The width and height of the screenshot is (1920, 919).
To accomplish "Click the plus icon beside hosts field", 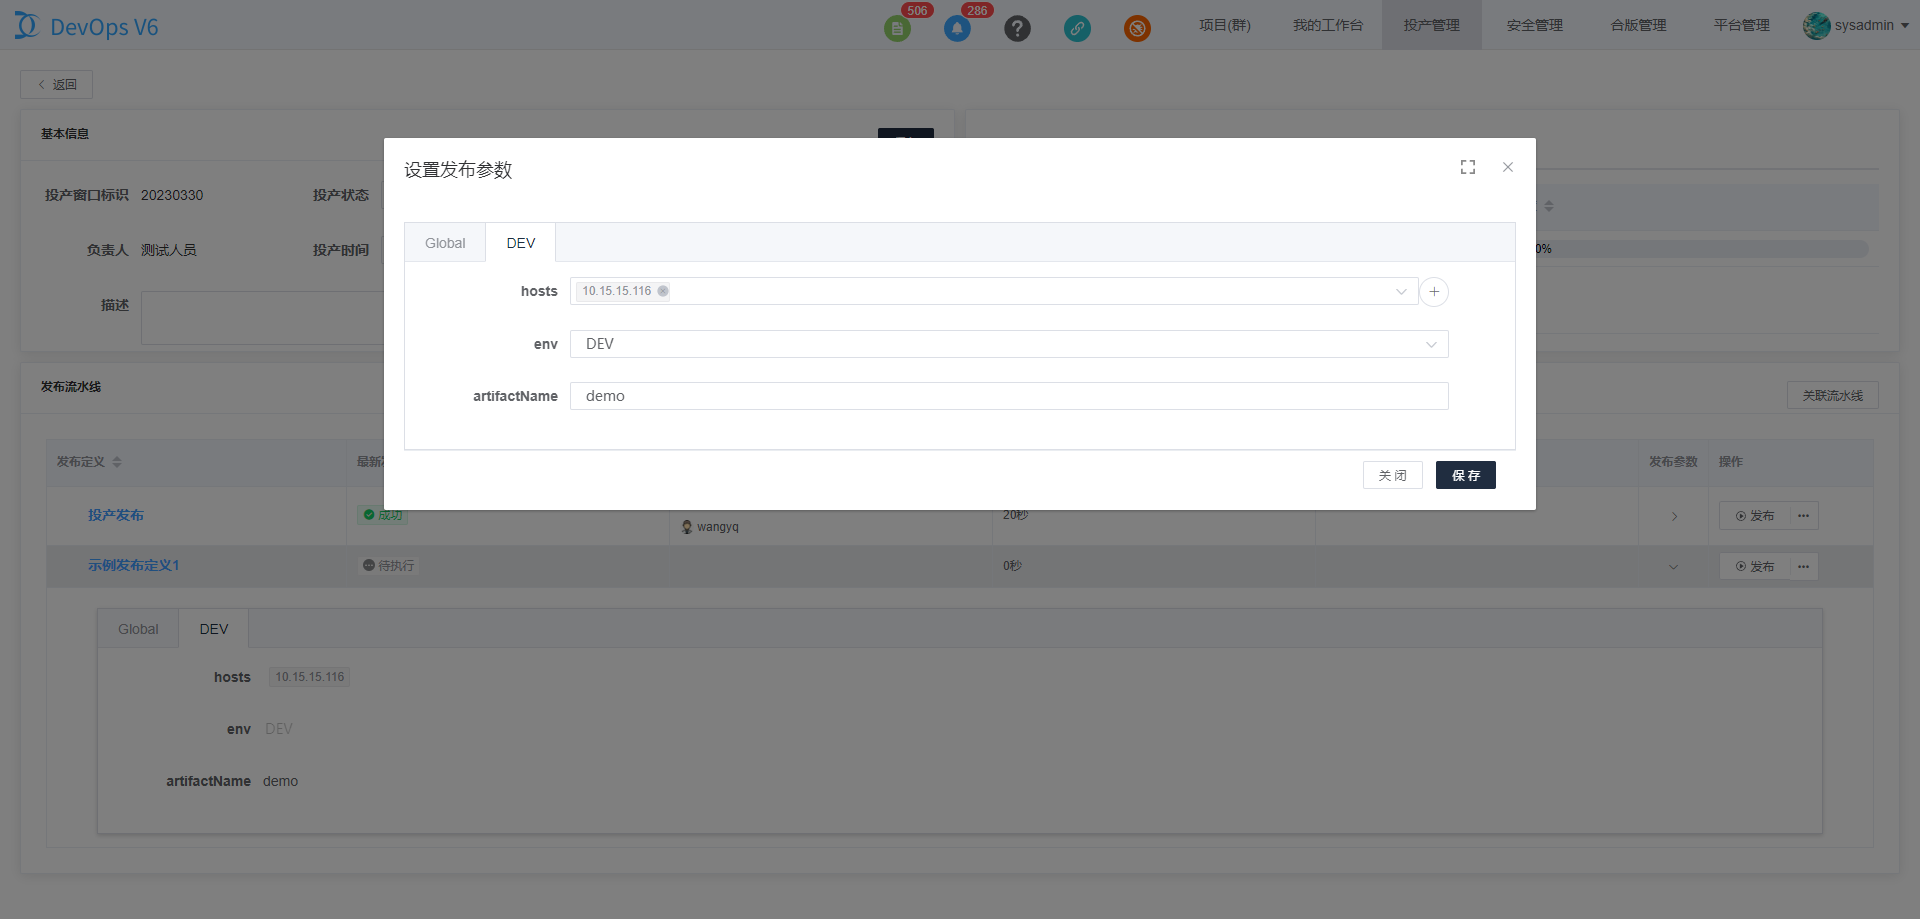I will [x=1433, y=291].
